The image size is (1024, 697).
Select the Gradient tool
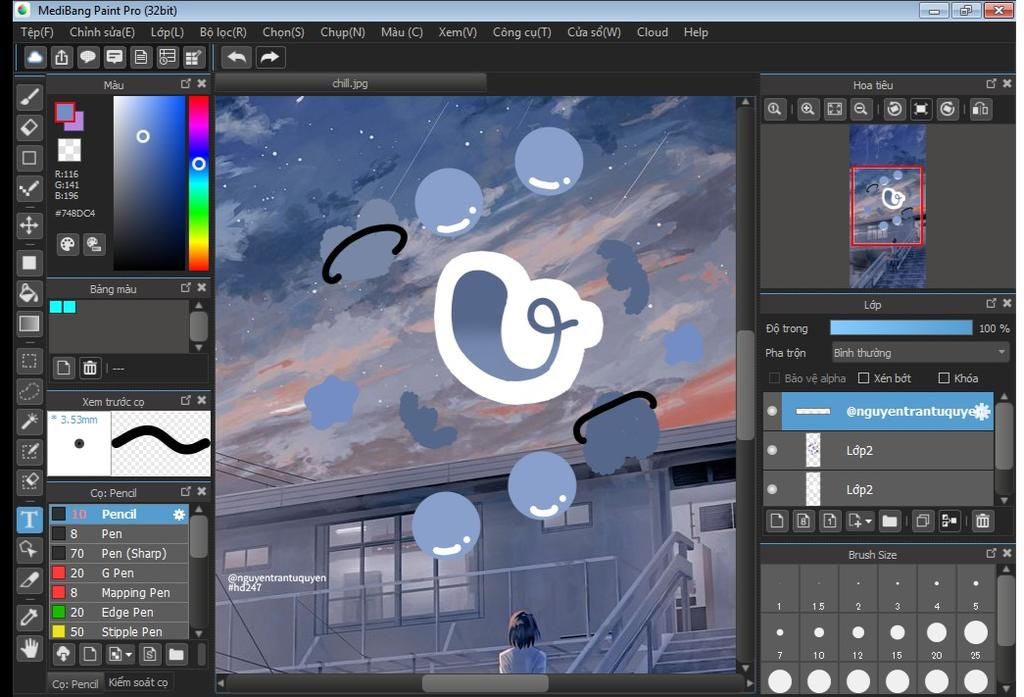(x=29, y=323)
